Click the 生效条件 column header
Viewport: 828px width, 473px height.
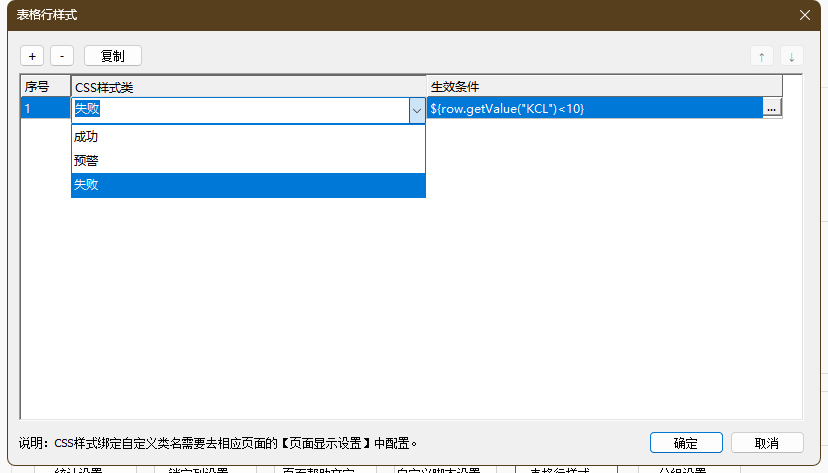[604, 87]
